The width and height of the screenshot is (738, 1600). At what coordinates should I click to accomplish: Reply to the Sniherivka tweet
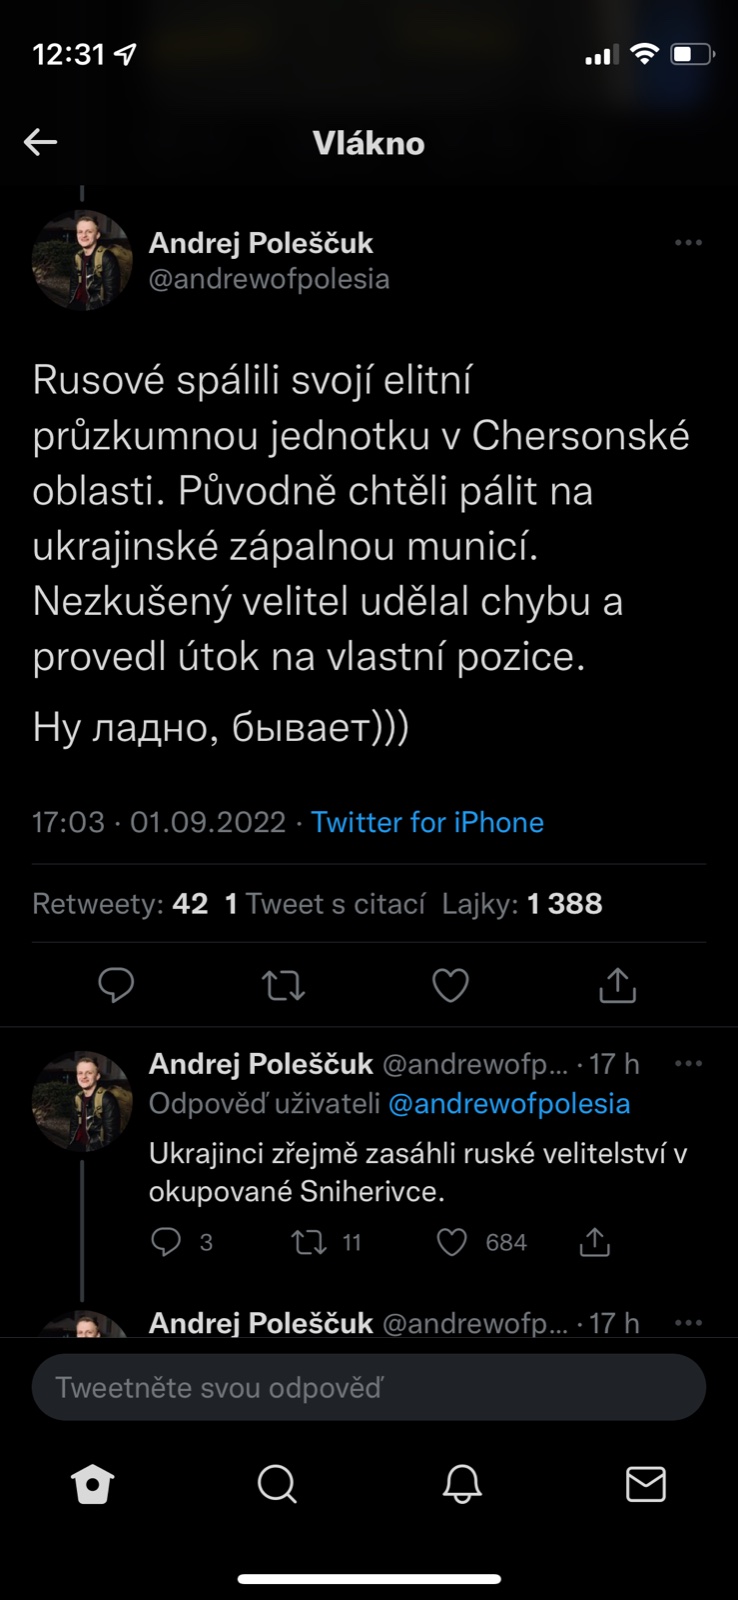166,1242
